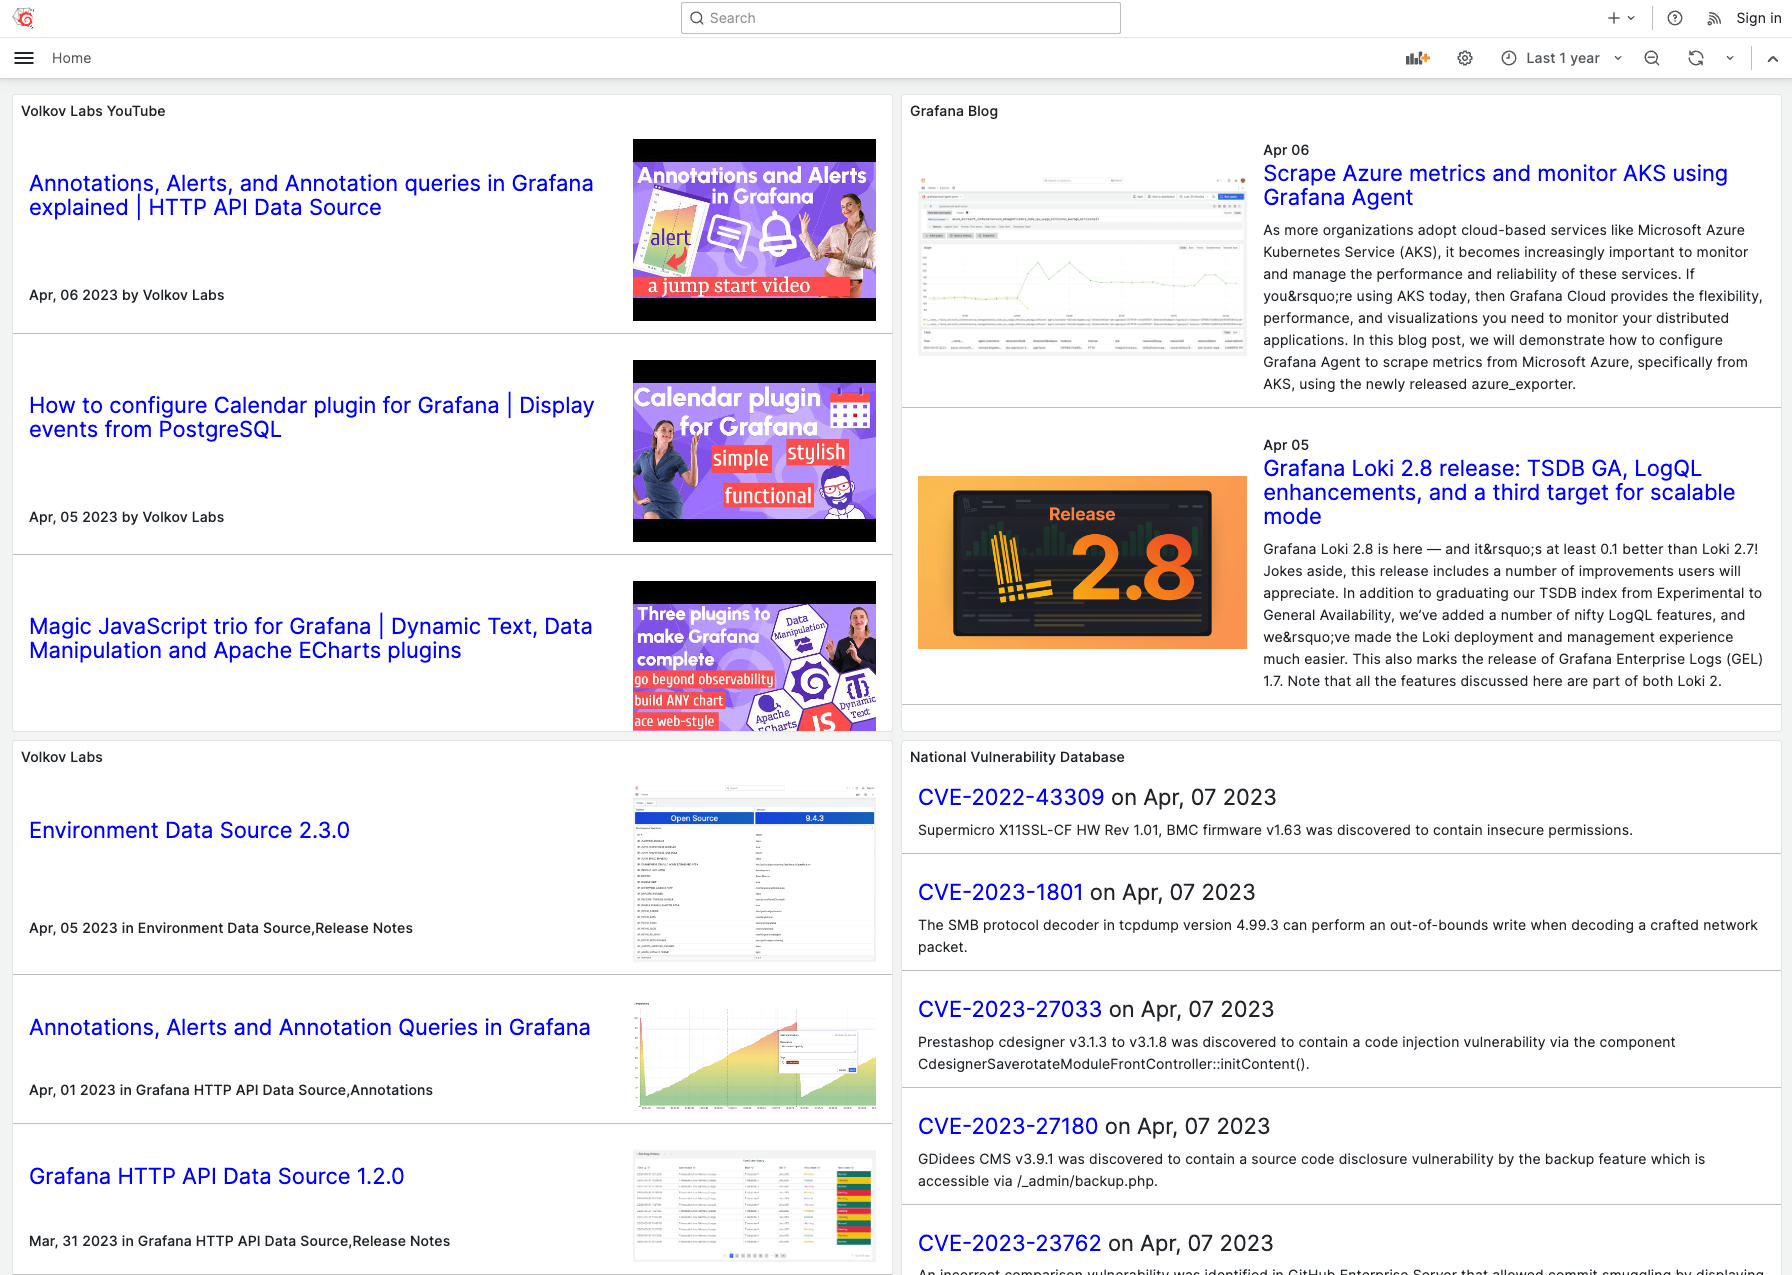Focus the Search input field
This screenshot has width=1792, height=1275.
pyautogui.click(x=901, y=18)
